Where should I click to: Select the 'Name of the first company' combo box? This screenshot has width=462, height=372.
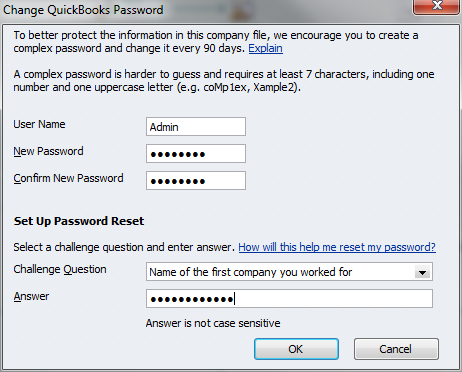[x=289, y=272]
